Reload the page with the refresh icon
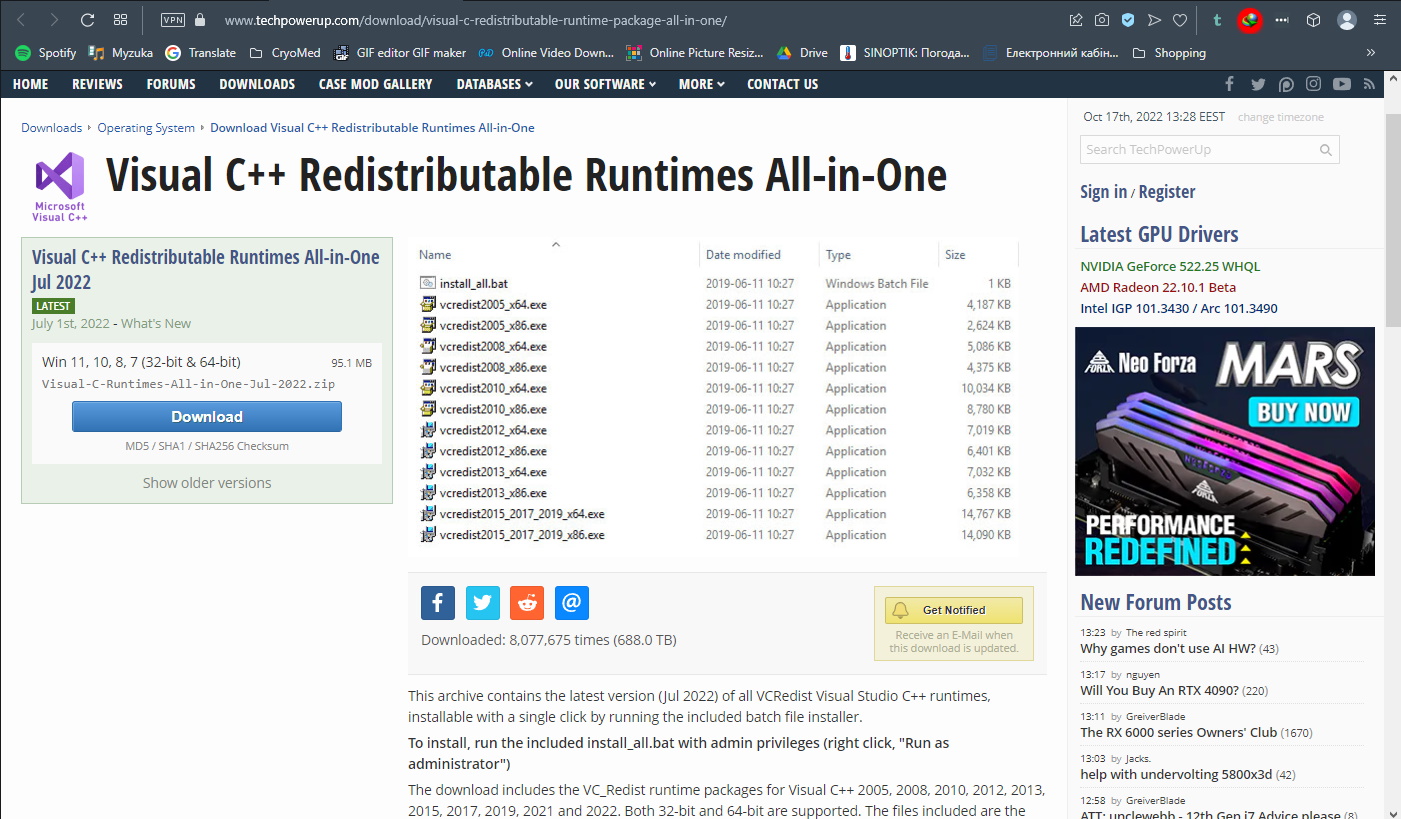The height and width of the screenshot is (819, 1401). [87, 20]
